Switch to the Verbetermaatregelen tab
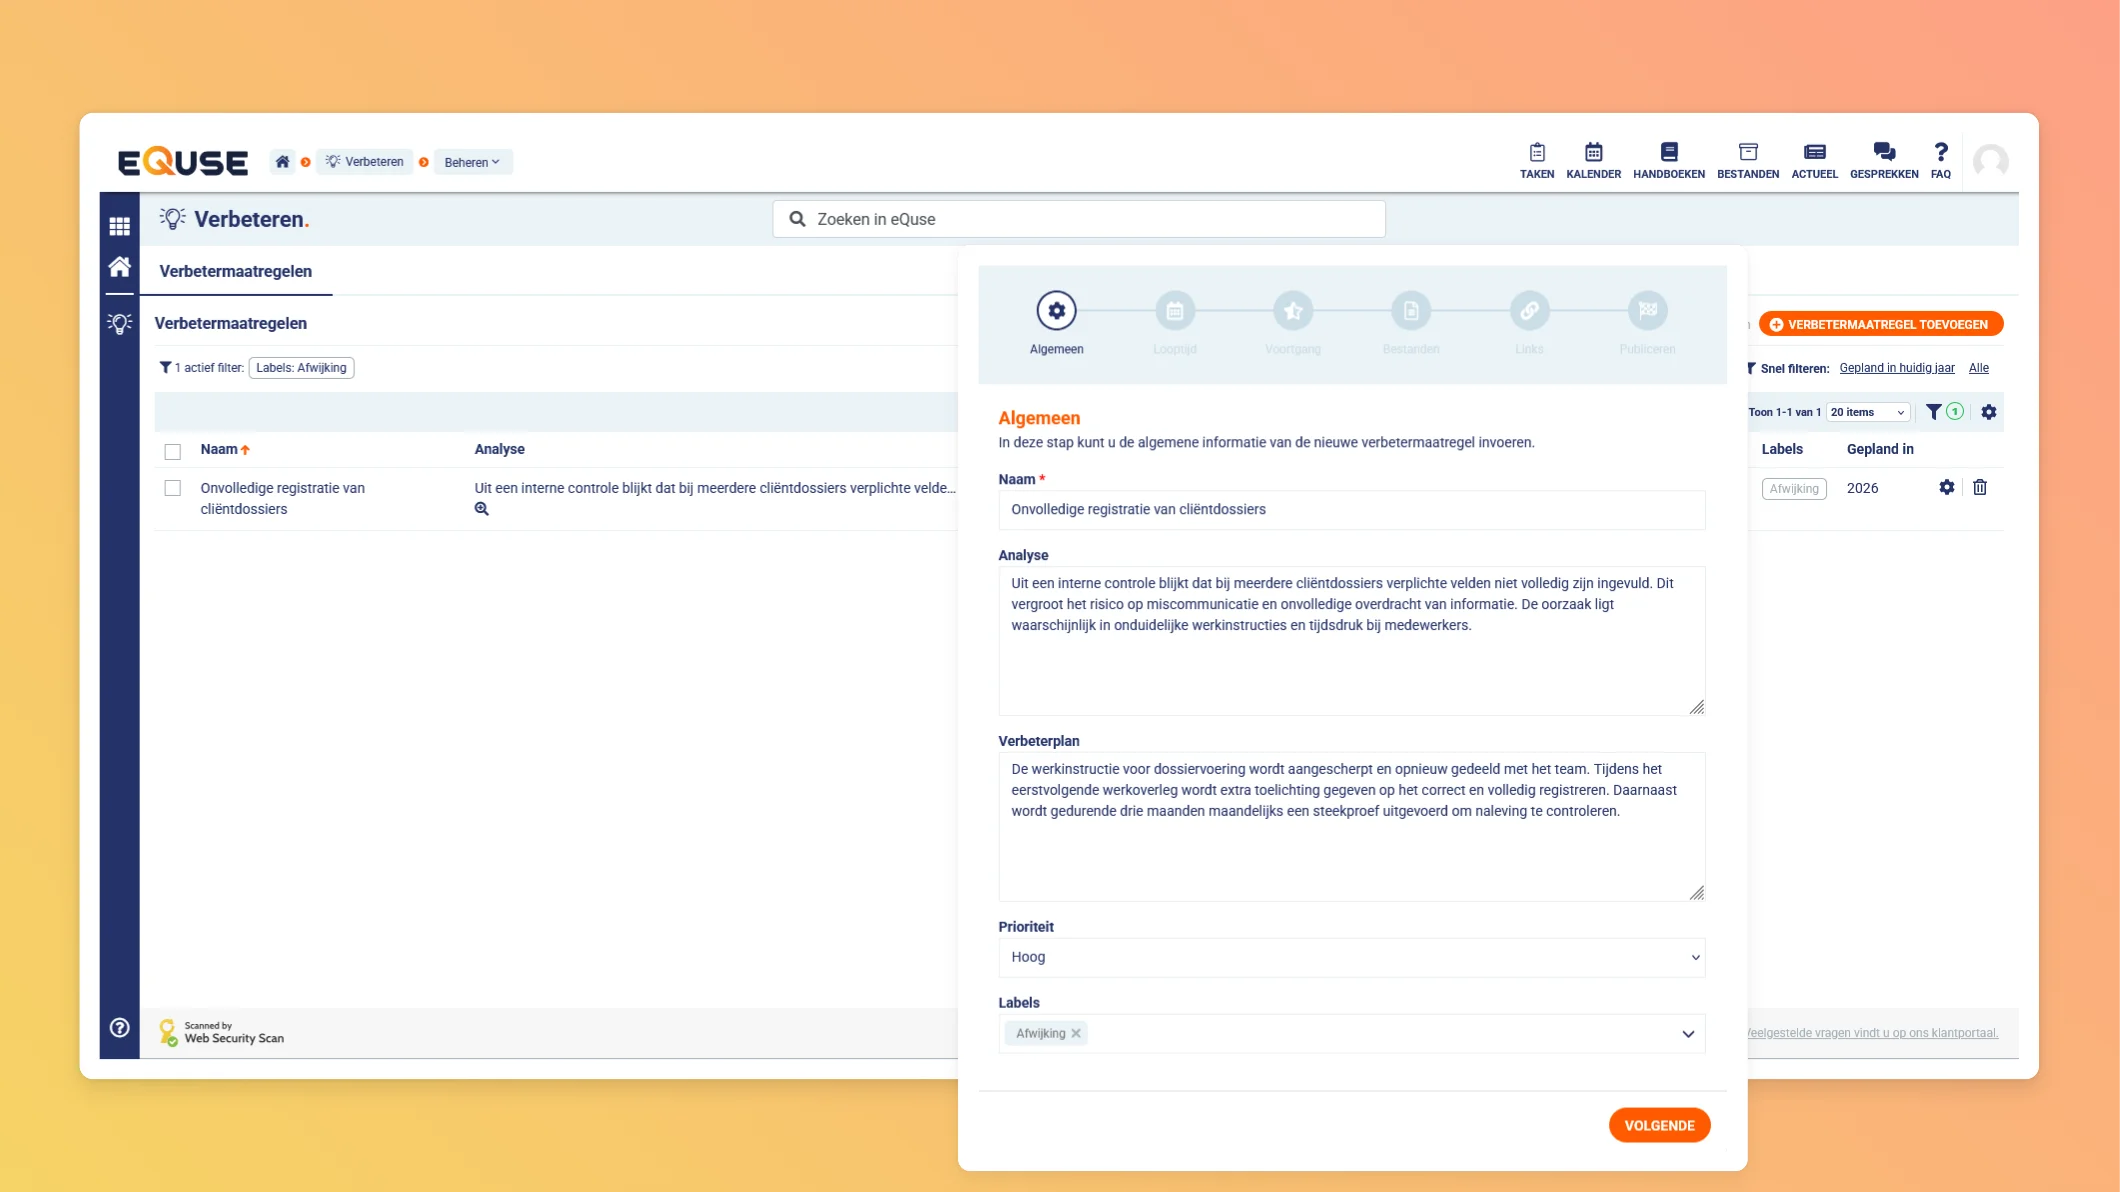2120x1192 pixels. click(236, 271)
